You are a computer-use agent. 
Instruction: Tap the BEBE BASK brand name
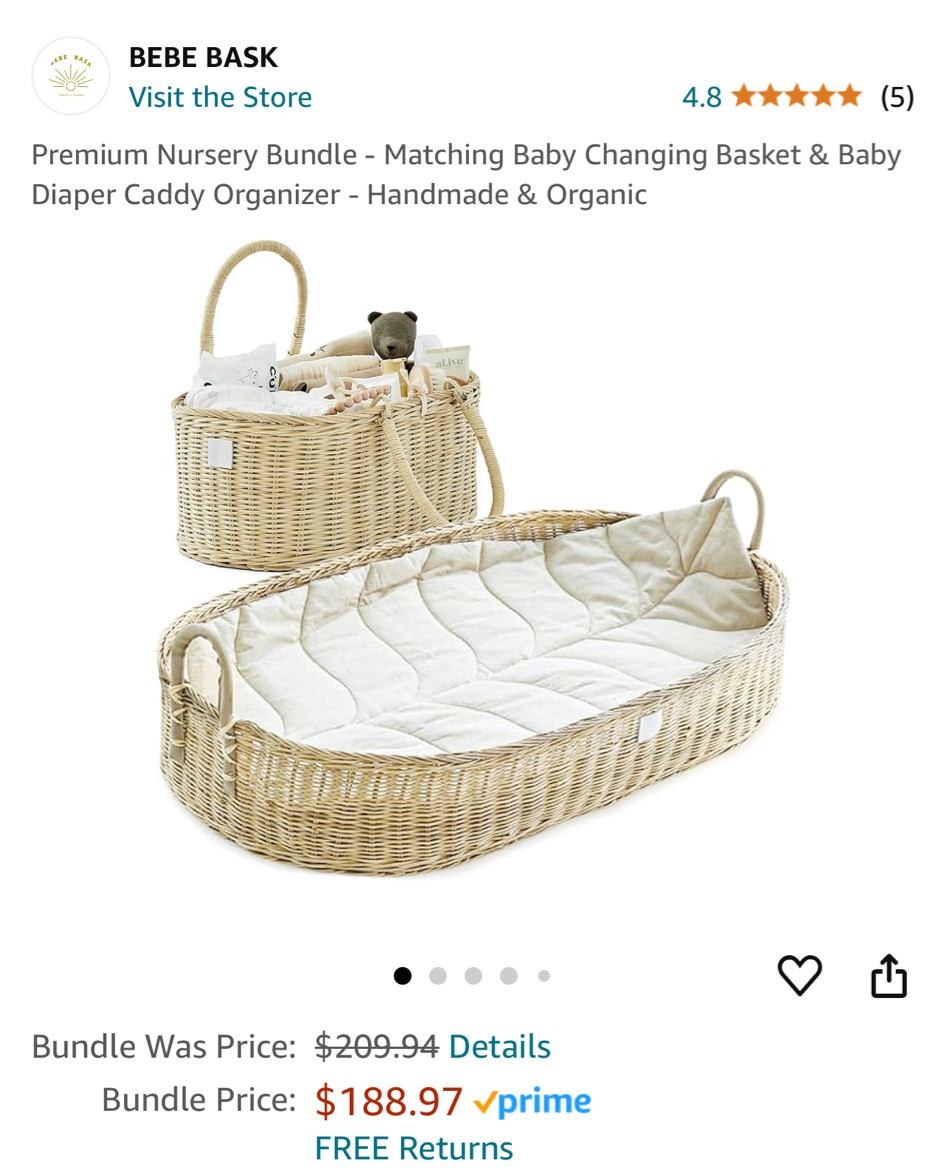(203, 57)
